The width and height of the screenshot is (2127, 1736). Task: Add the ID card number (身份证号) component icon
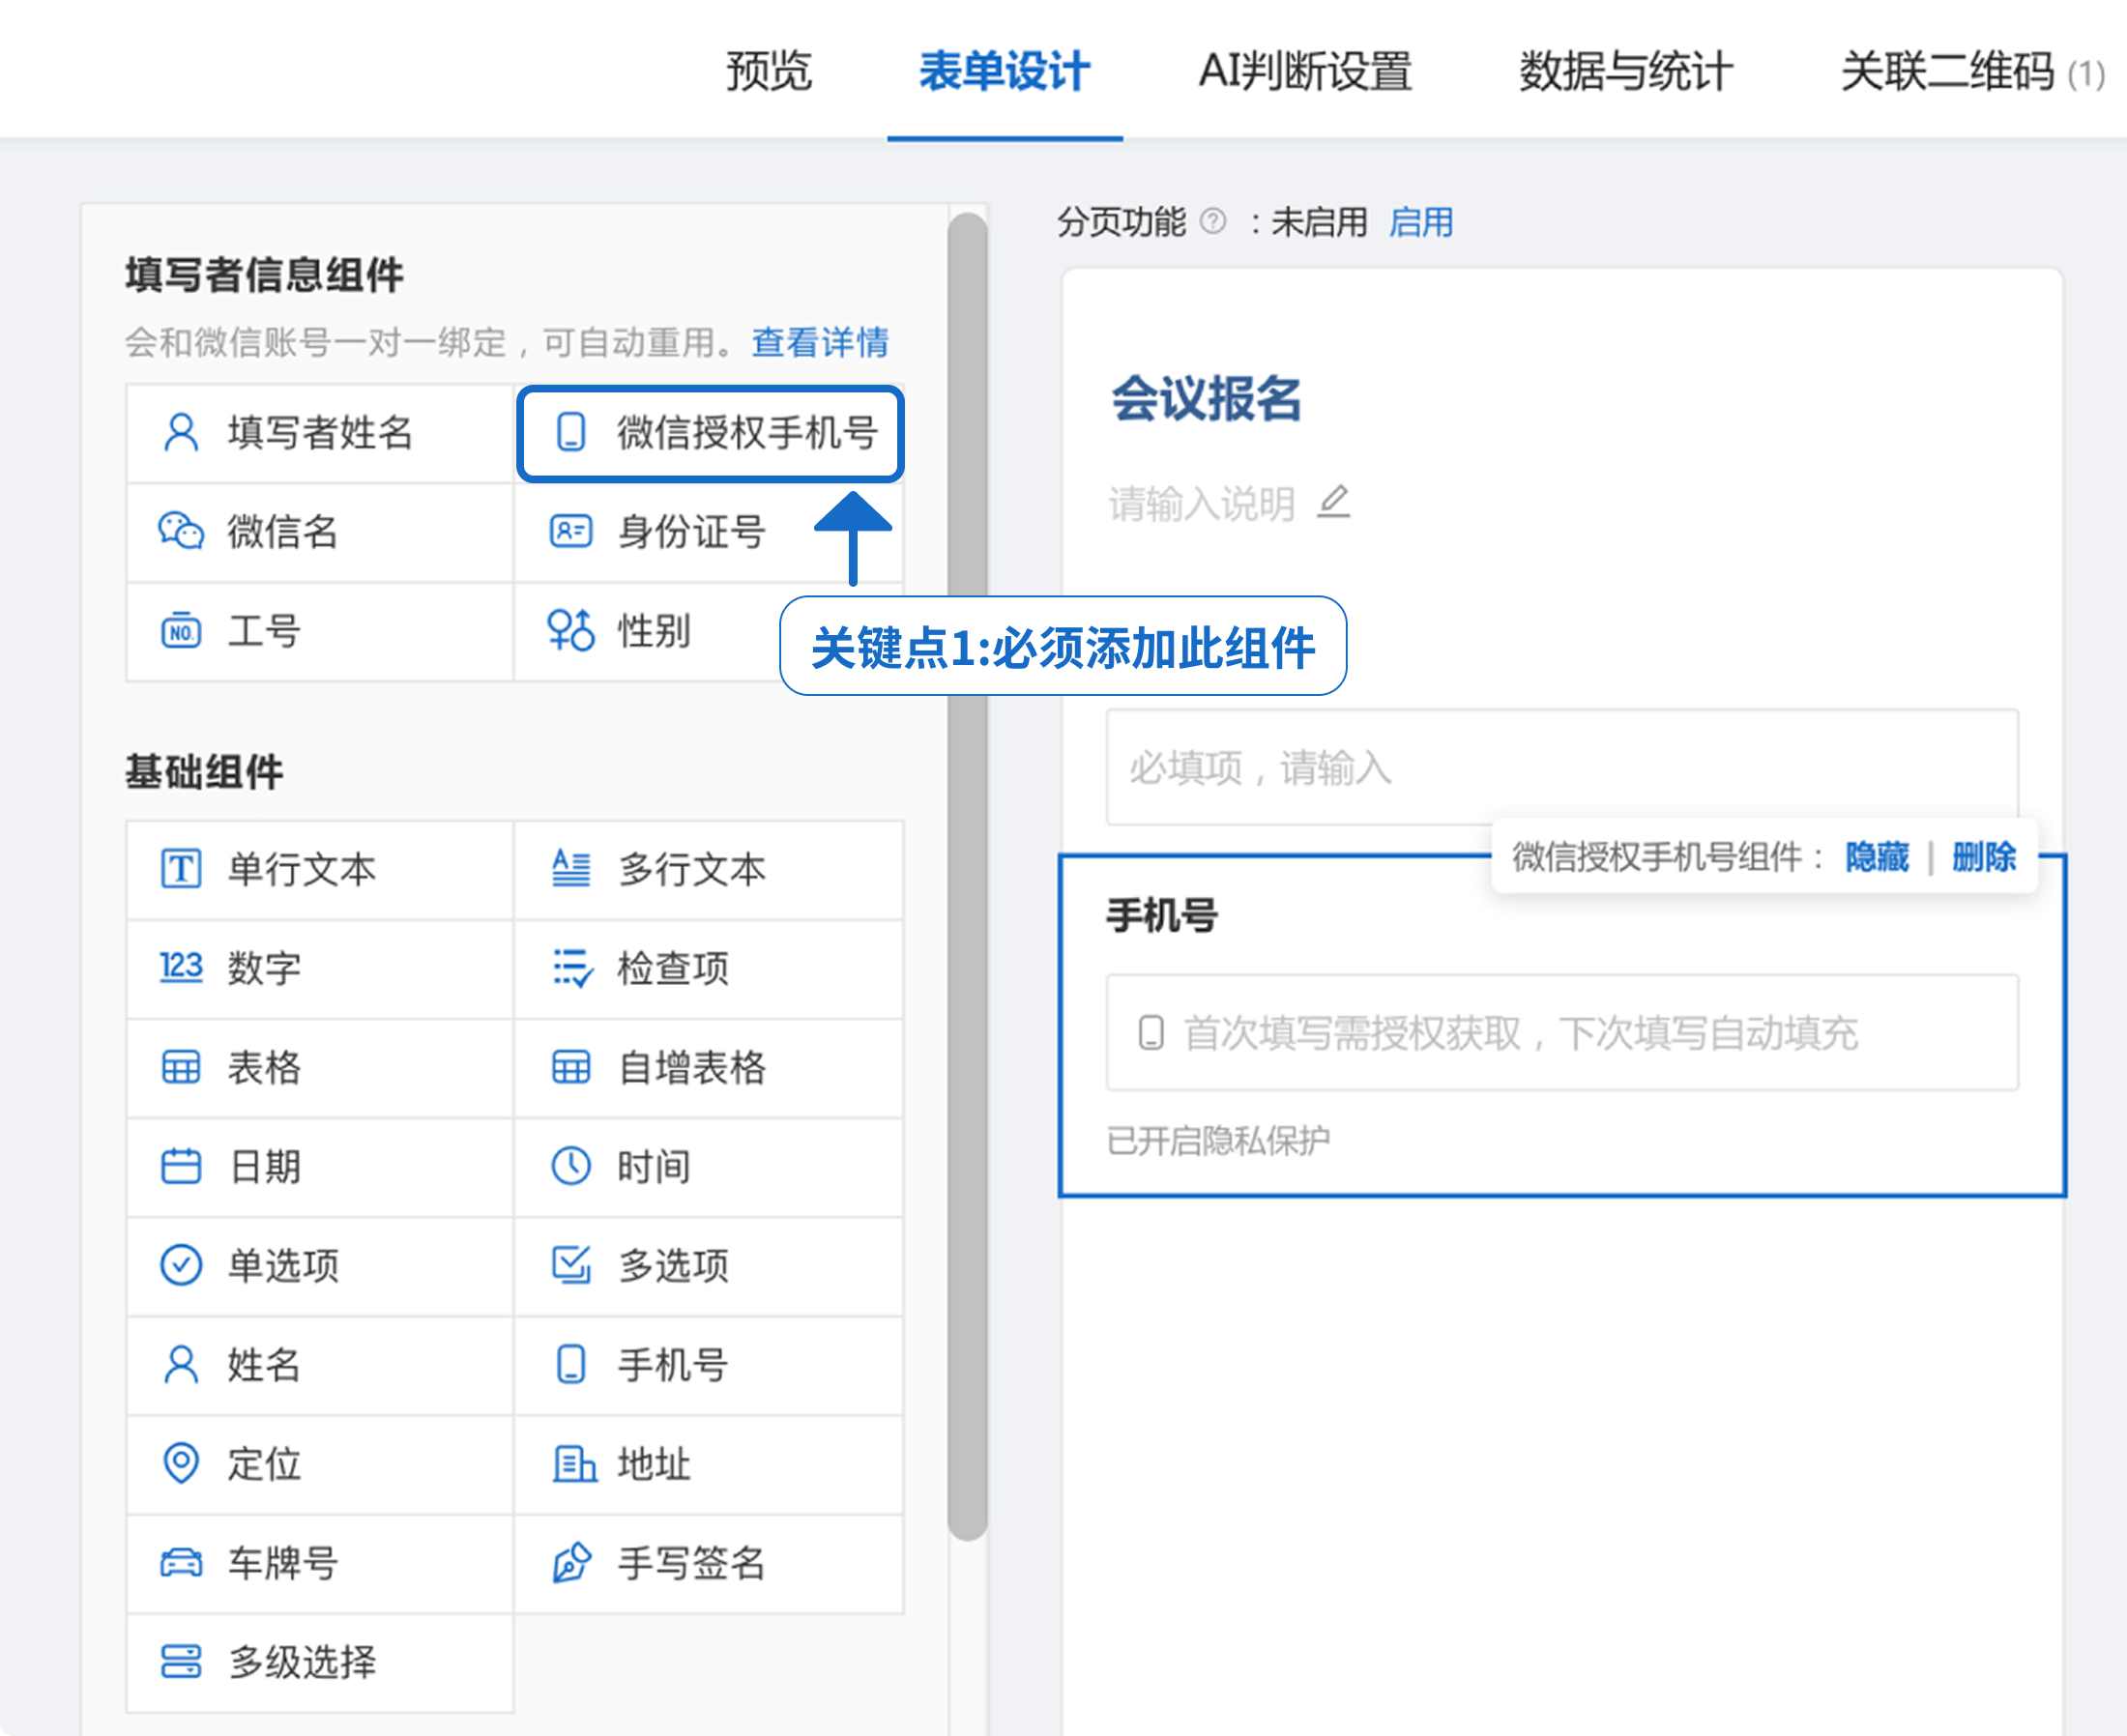point(571,531)
